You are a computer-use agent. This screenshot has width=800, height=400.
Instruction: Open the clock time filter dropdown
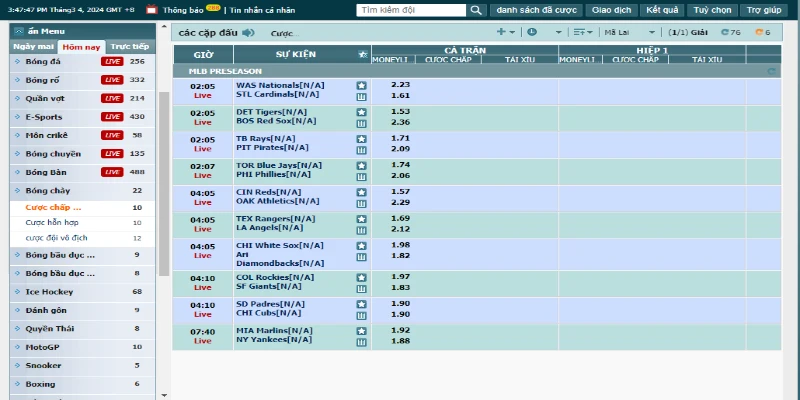[544, 32]
